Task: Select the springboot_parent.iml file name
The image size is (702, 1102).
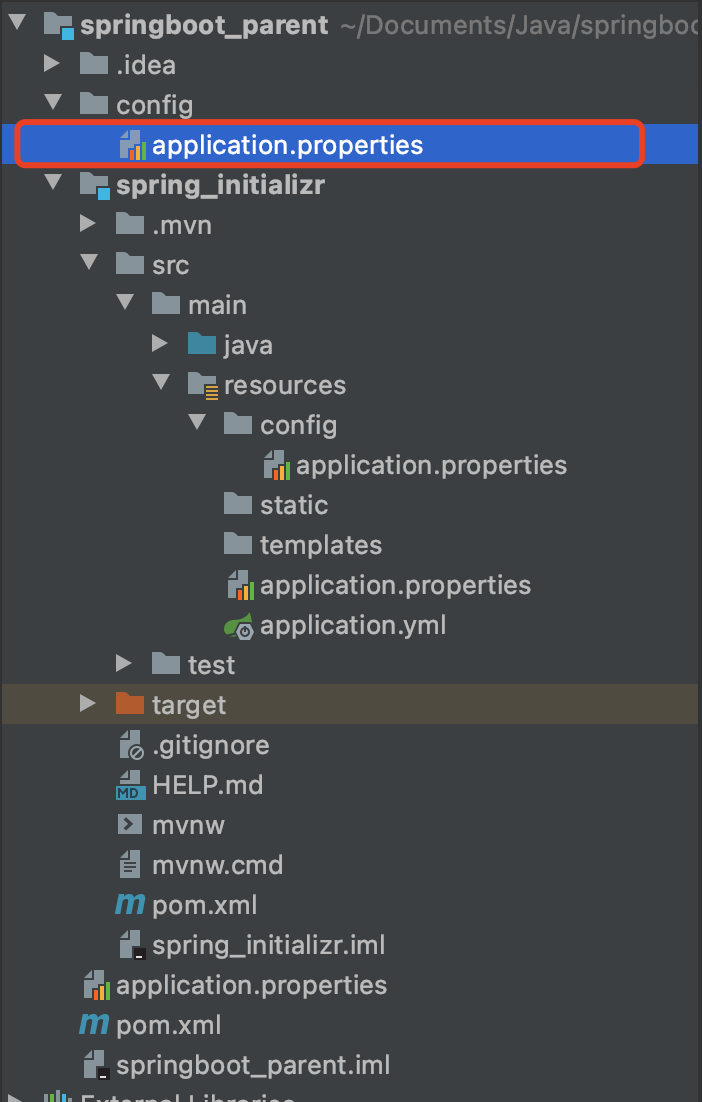Action: (253, 1065)
